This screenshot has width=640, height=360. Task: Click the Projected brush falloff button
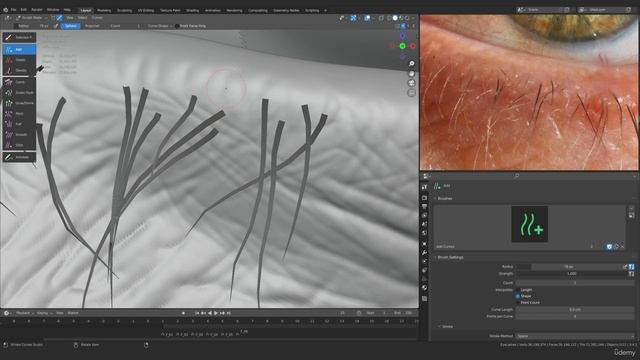(92, 26)
